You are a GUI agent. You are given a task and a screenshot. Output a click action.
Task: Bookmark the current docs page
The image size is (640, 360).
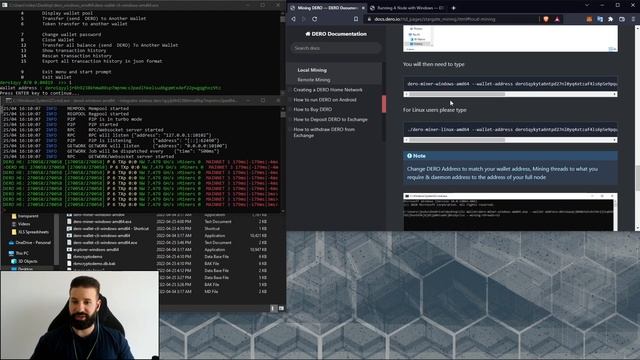(x=356, y=19)
